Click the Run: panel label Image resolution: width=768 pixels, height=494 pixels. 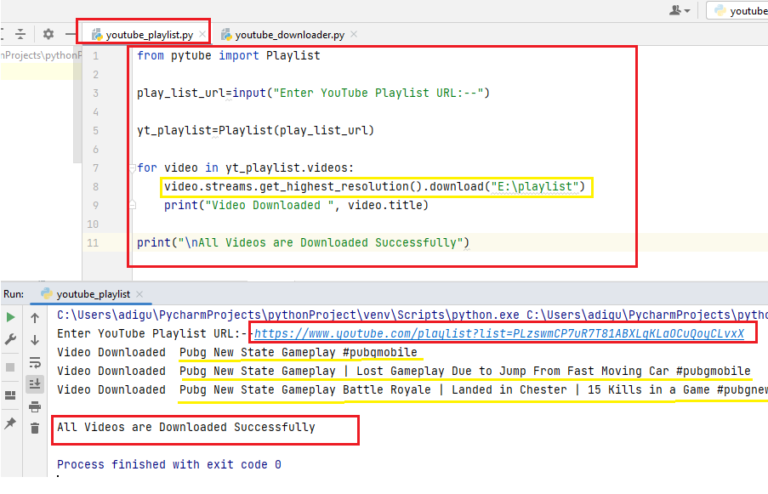[x=13, y=294]
